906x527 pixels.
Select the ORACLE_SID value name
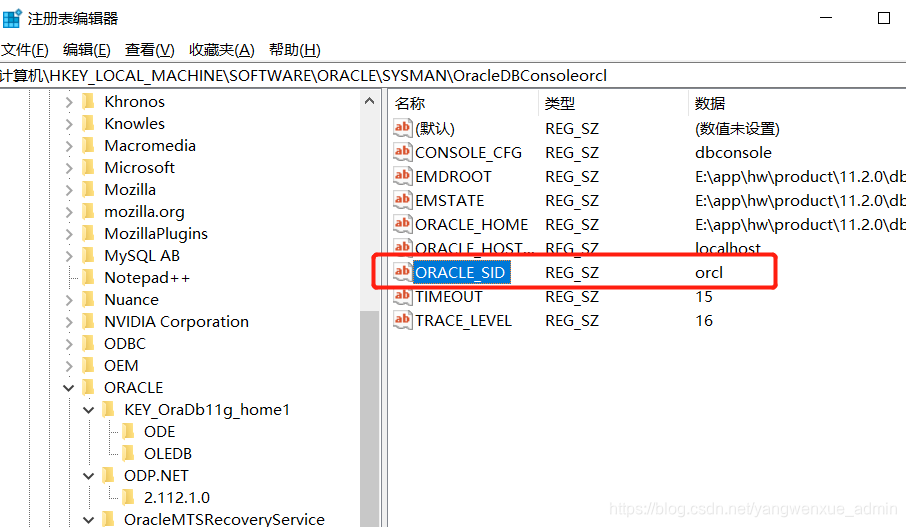[461, 273]
